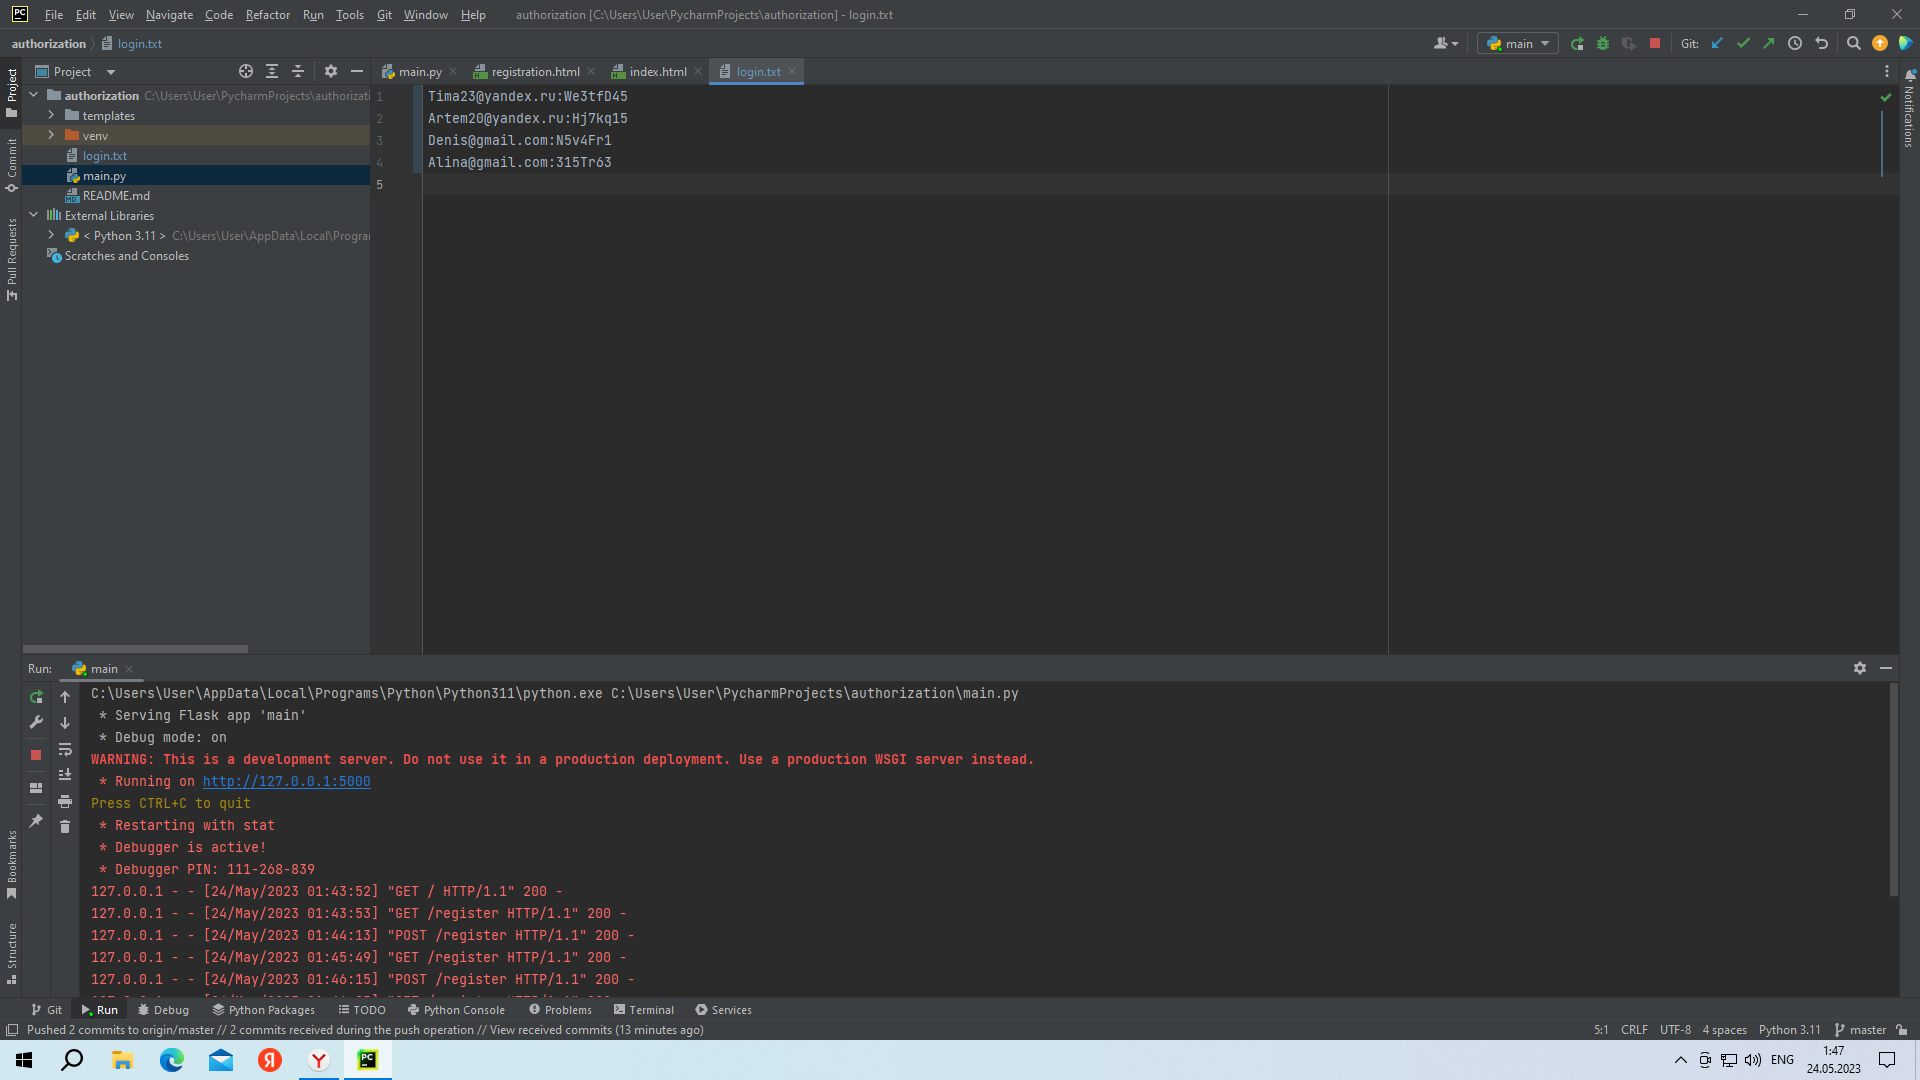
Task: Toggle the Bookmarks tool window stripe
Action: pos(12,862)
